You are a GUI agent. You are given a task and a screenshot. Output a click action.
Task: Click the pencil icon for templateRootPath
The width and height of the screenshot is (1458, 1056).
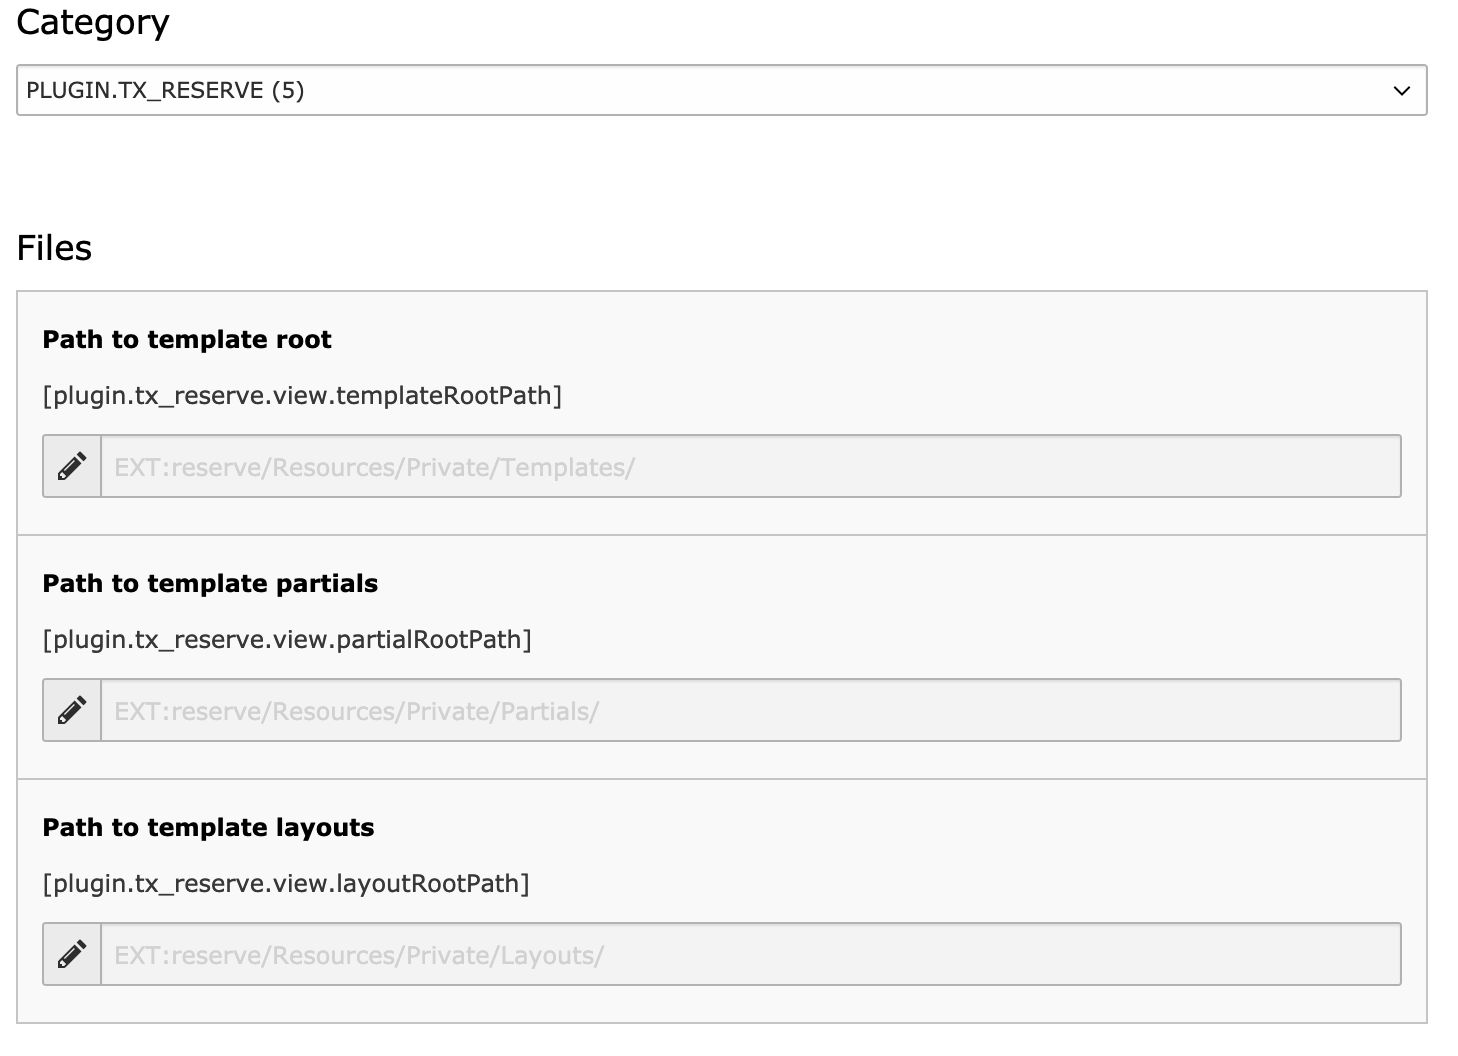(x=72, y=466)
